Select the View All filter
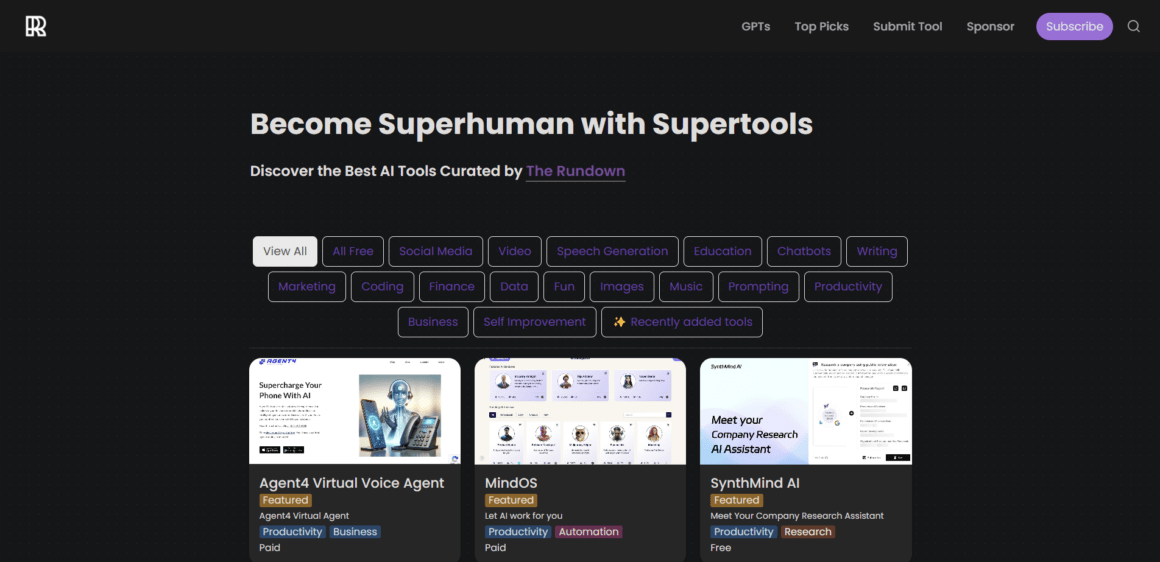The width and height of the screenshot is (1160, 562). [285, 251]
